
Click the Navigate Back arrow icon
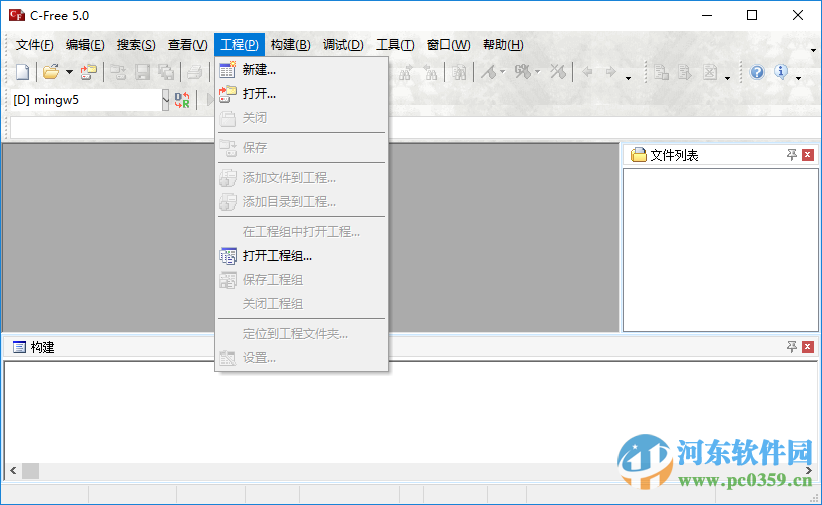click(587, 72)
